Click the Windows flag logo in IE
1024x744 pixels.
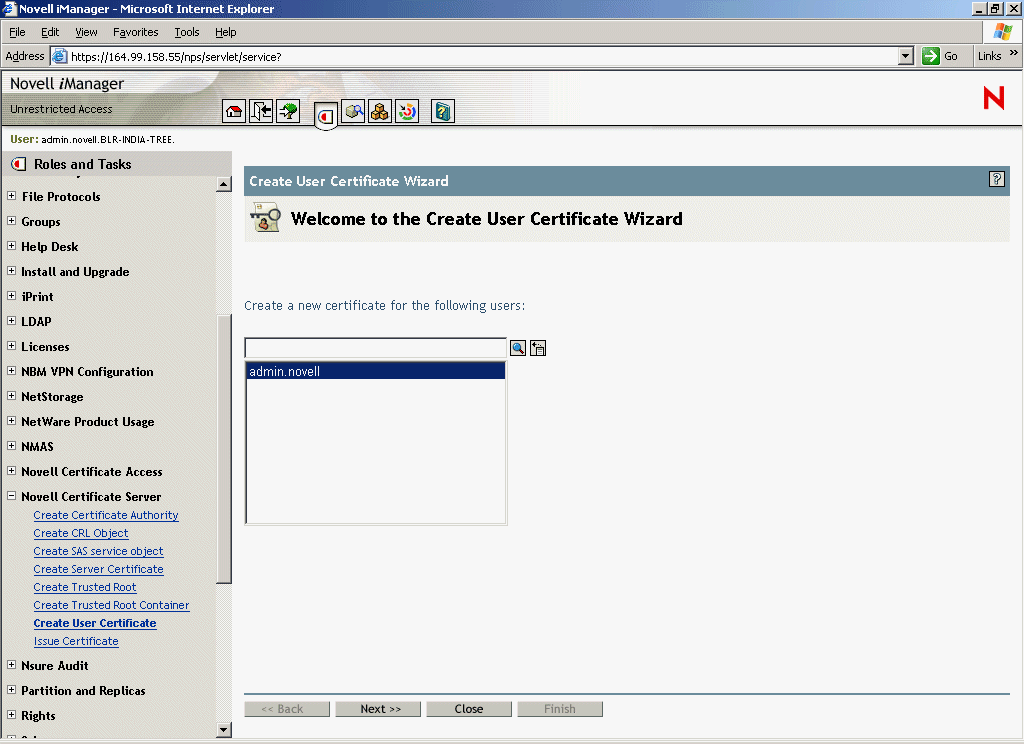click(1002, 31)
